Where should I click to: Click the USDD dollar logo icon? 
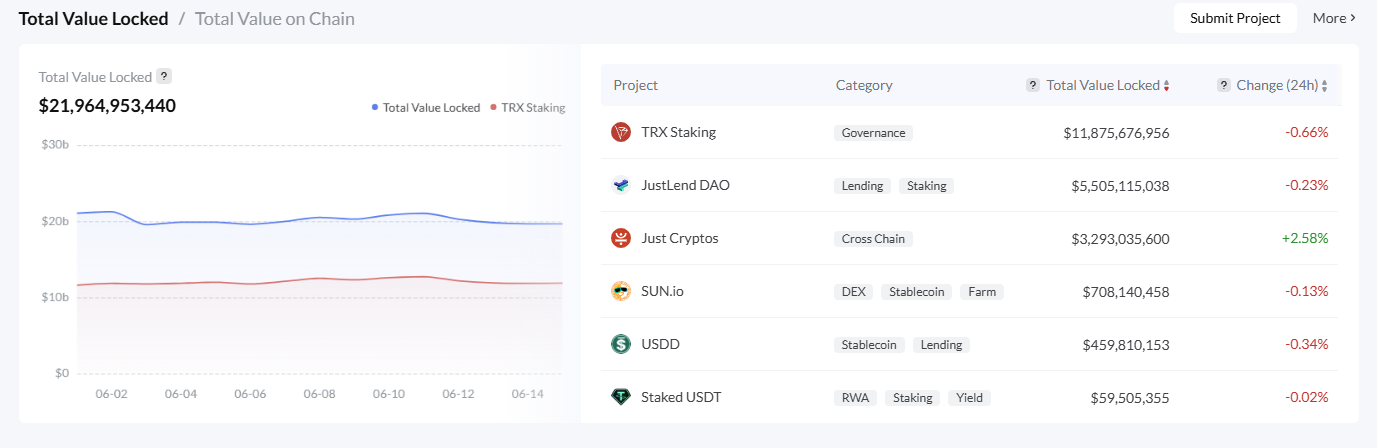[x=621, y=344]
